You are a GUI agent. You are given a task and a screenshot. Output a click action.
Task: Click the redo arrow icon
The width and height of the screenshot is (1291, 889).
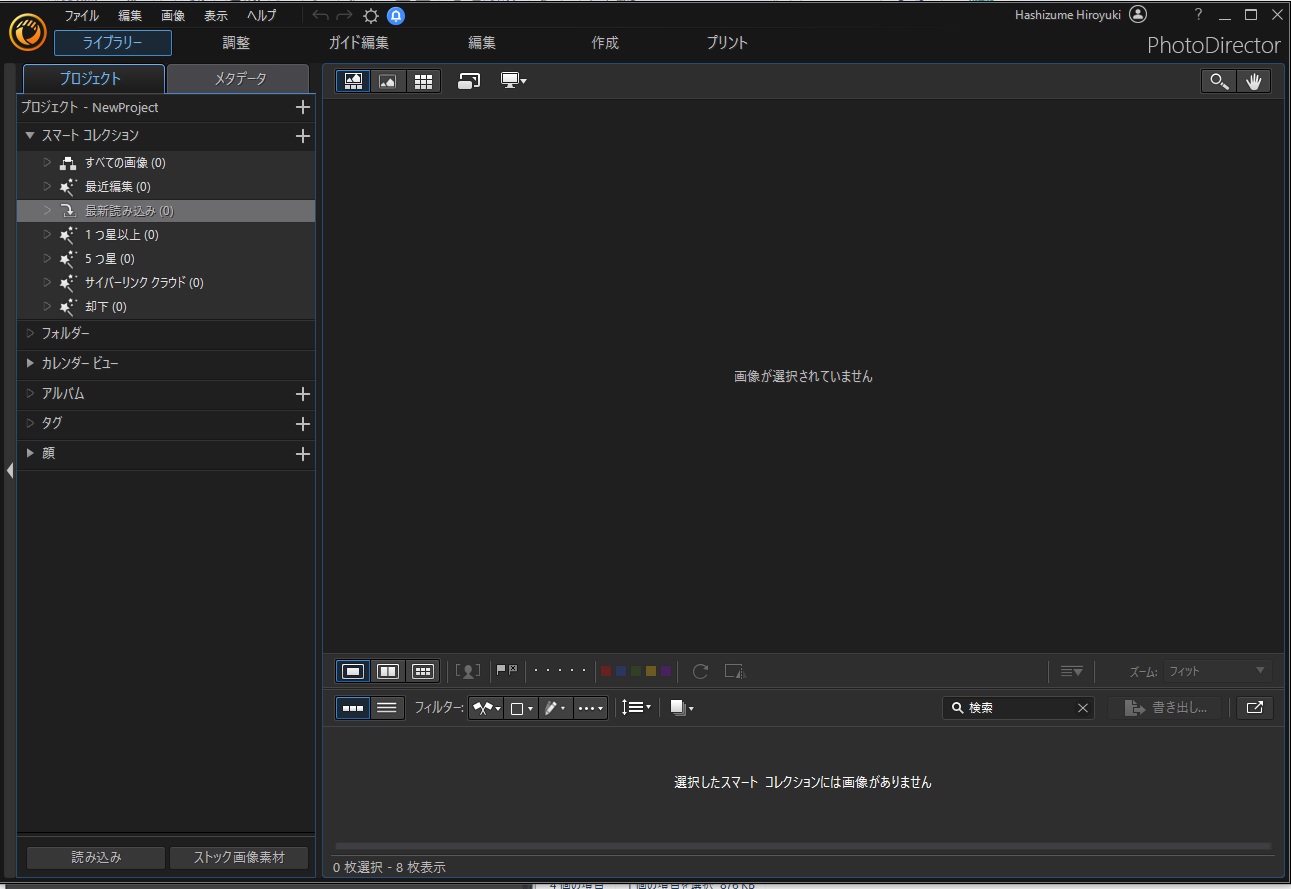(345, 16)
